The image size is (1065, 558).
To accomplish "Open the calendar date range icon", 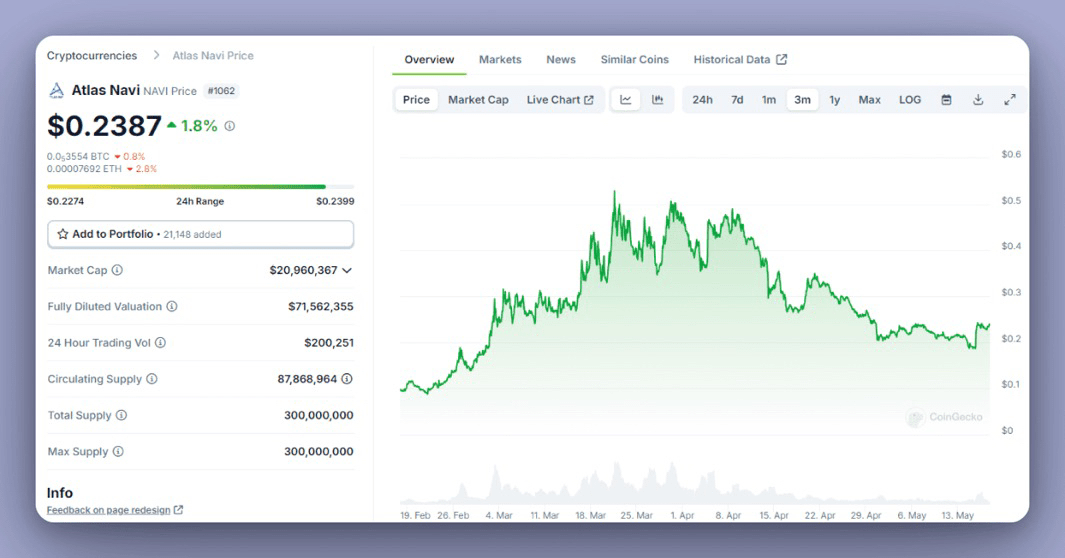I will click(946, 100).
